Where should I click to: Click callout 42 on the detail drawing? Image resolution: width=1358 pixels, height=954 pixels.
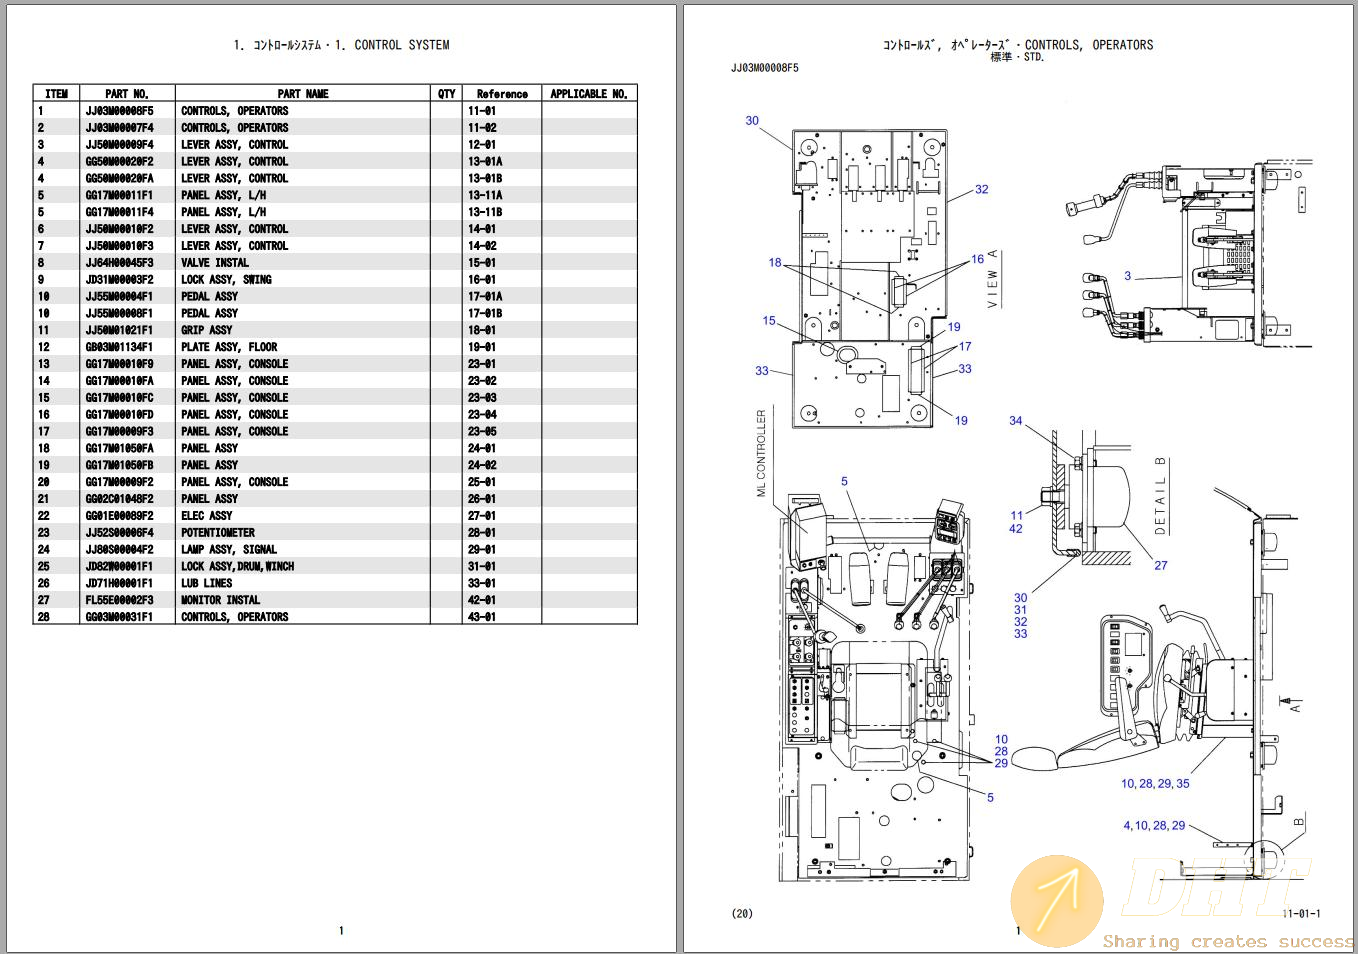point(1016,529)
